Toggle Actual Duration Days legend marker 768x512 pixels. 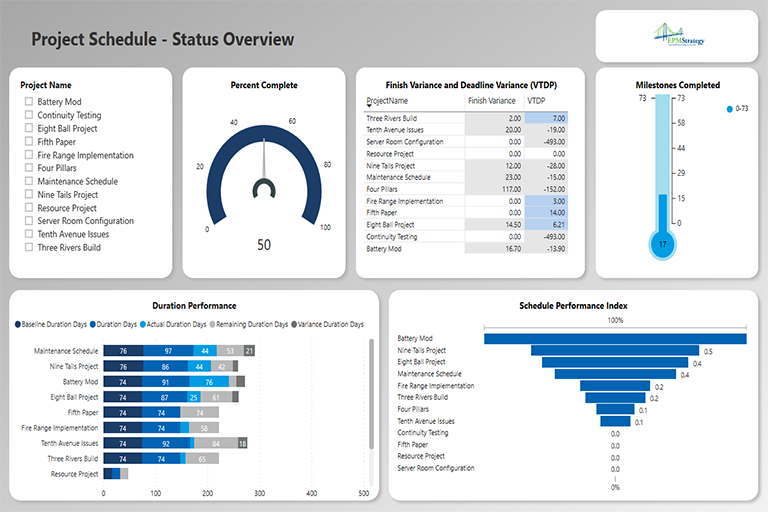click(x=143, y=324)
